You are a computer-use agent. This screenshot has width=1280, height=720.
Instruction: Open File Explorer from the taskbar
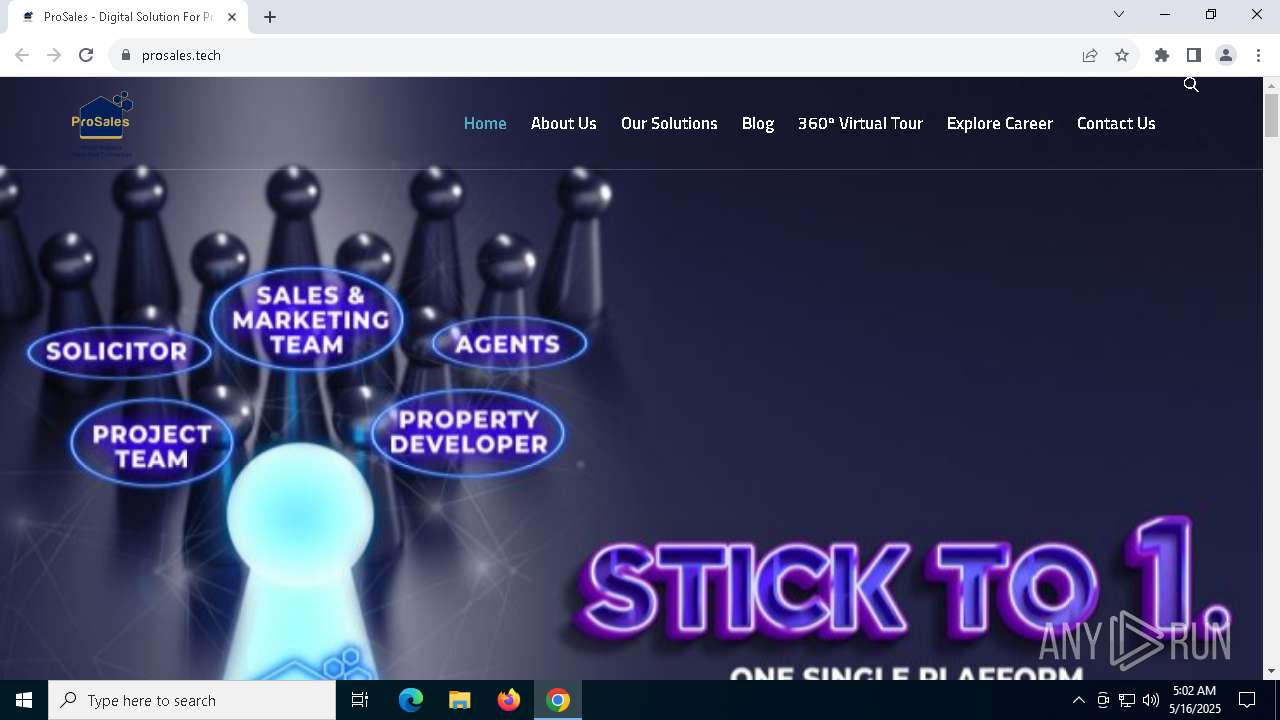(x=459, y=700)
